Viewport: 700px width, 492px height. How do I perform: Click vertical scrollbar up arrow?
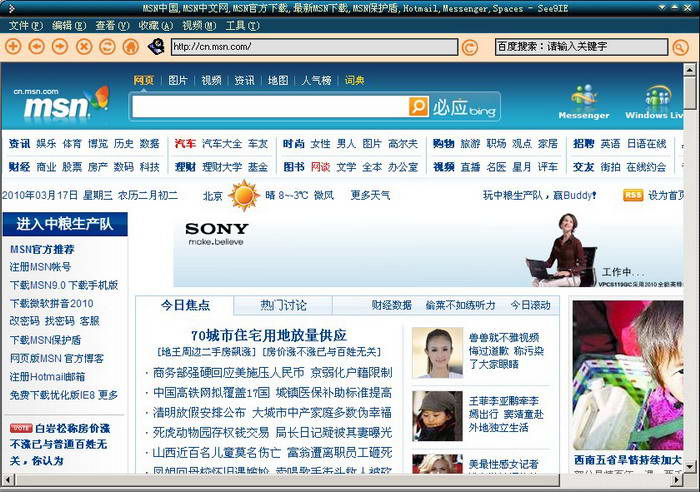690,70
